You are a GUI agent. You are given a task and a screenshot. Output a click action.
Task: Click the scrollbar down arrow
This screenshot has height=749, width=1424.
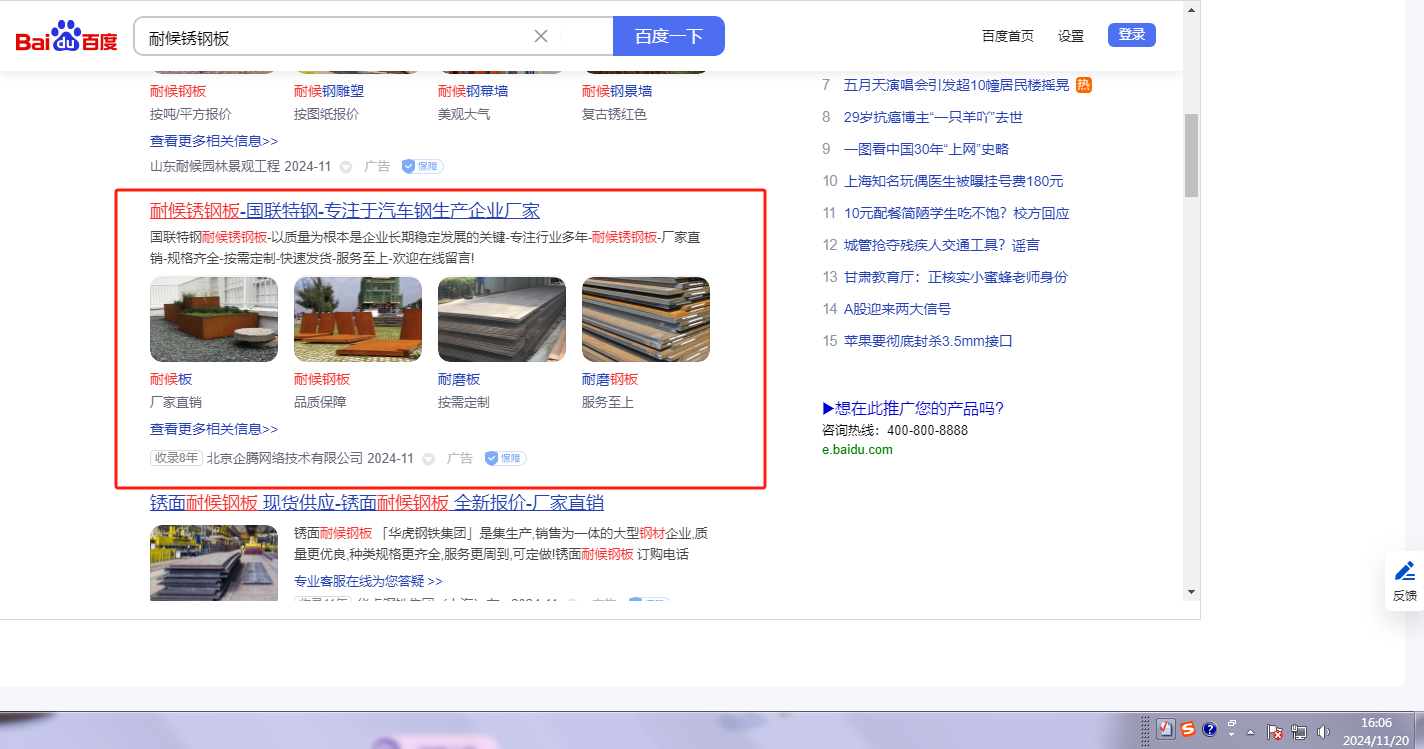[1191, 592]
